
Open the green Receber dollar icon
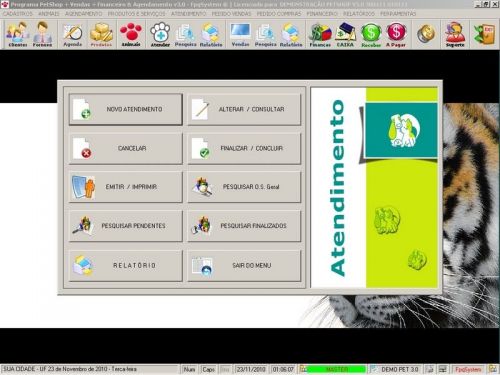click(x=371, y=34)
